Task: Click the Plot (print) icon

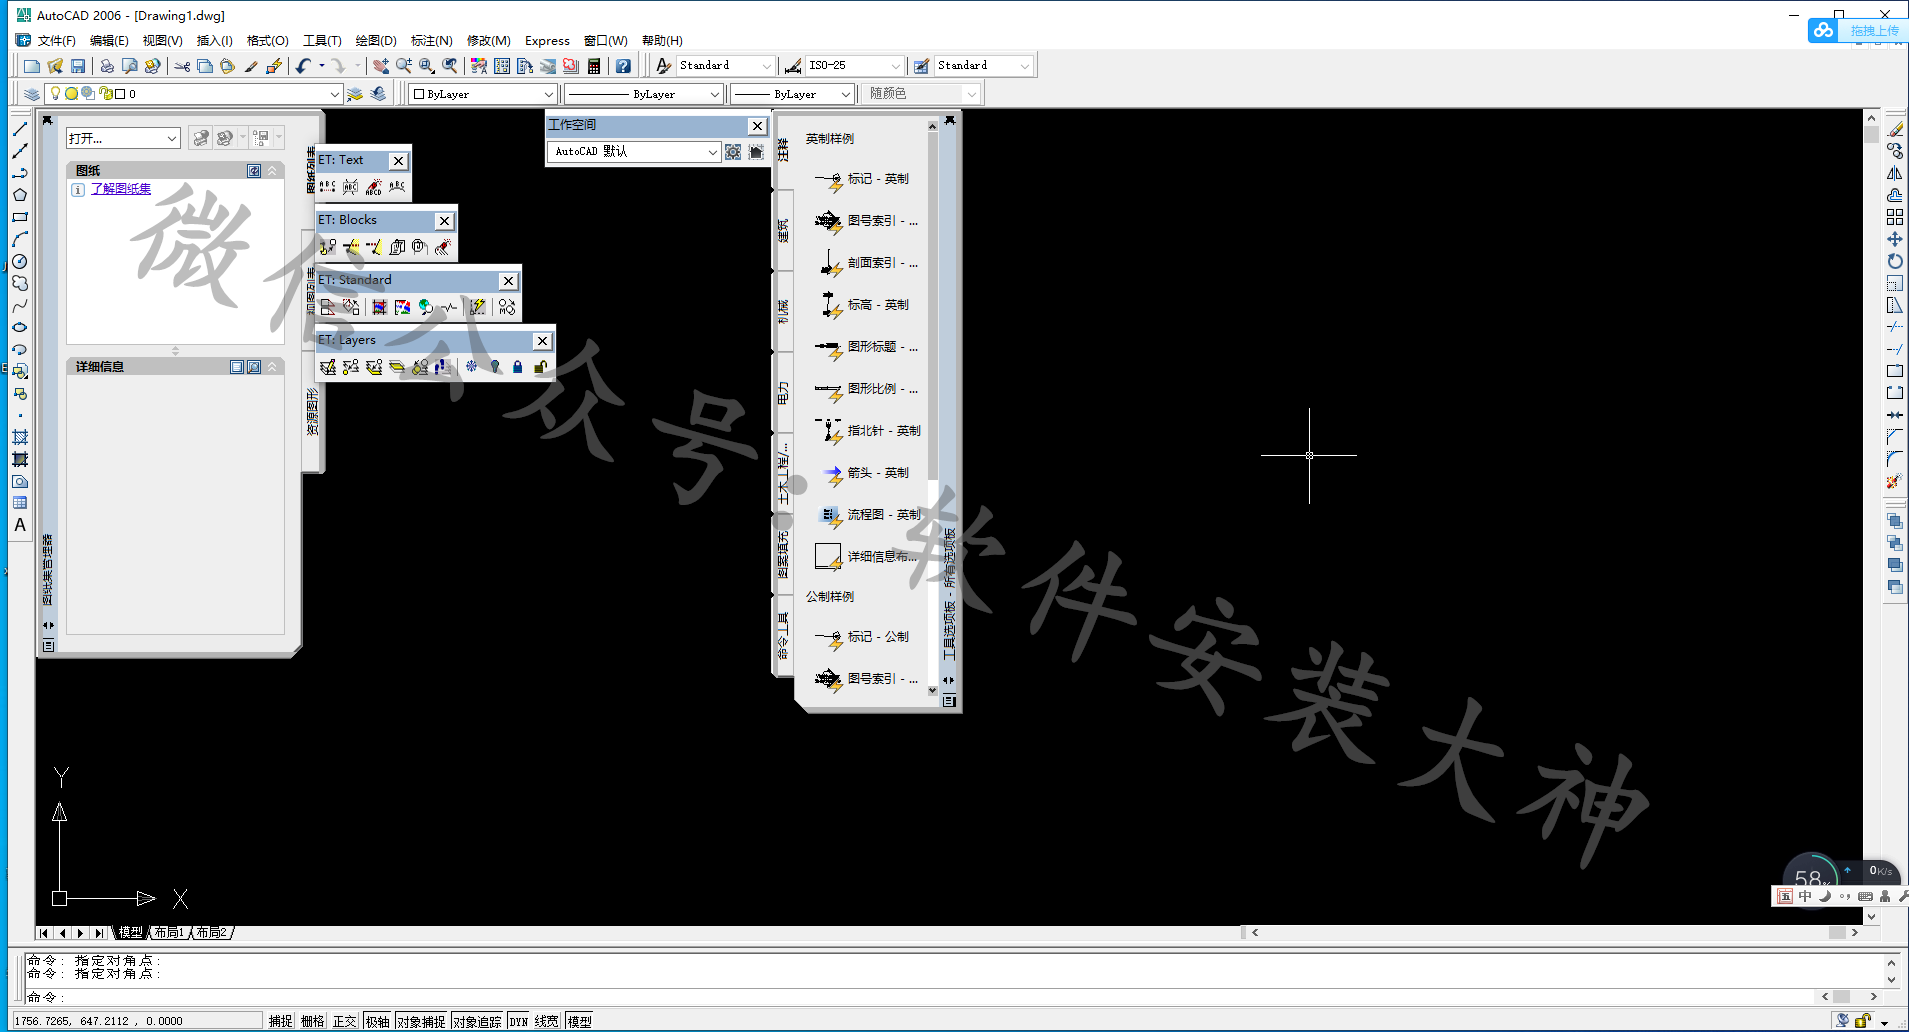Action: point(107,66)
